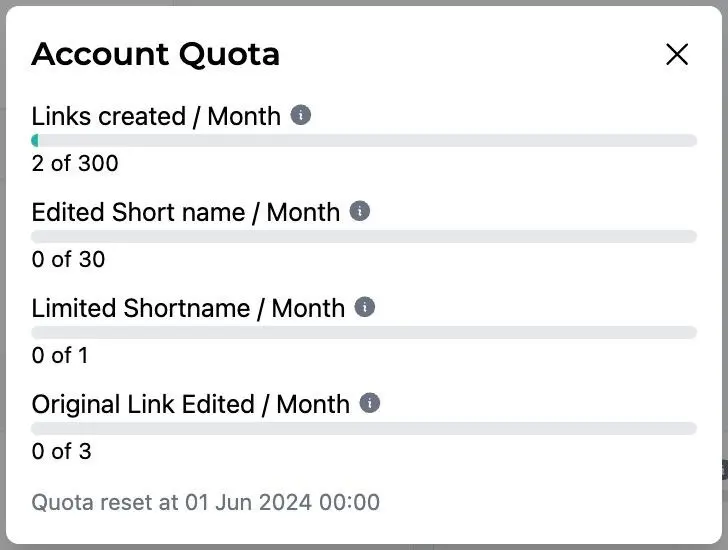Click the '2 of 300' usage text
The image size is (728, 550).
pyautogui.click(x=74, y=163)
